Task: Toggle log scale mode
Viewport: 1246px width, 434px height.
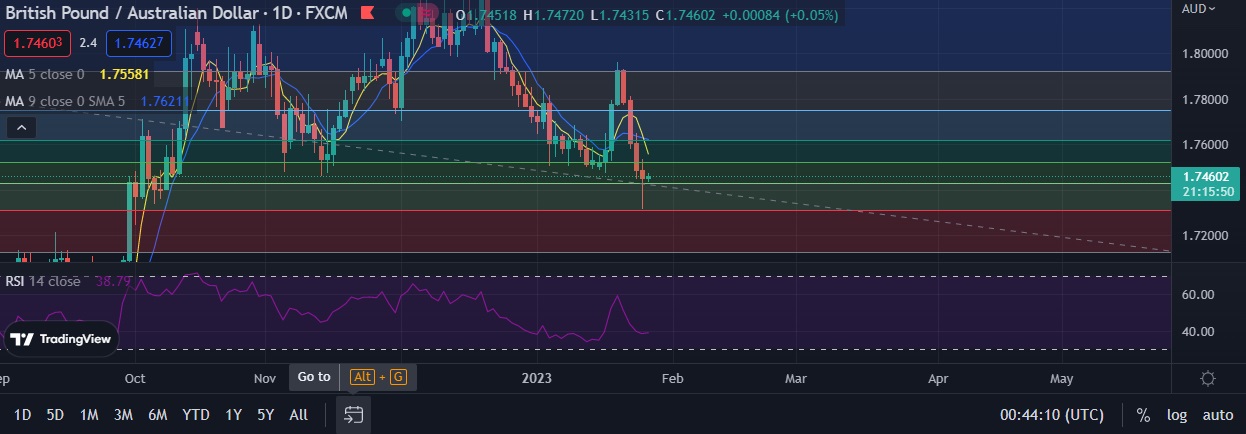Action: pyautogui.click(x=1177, y=414)
